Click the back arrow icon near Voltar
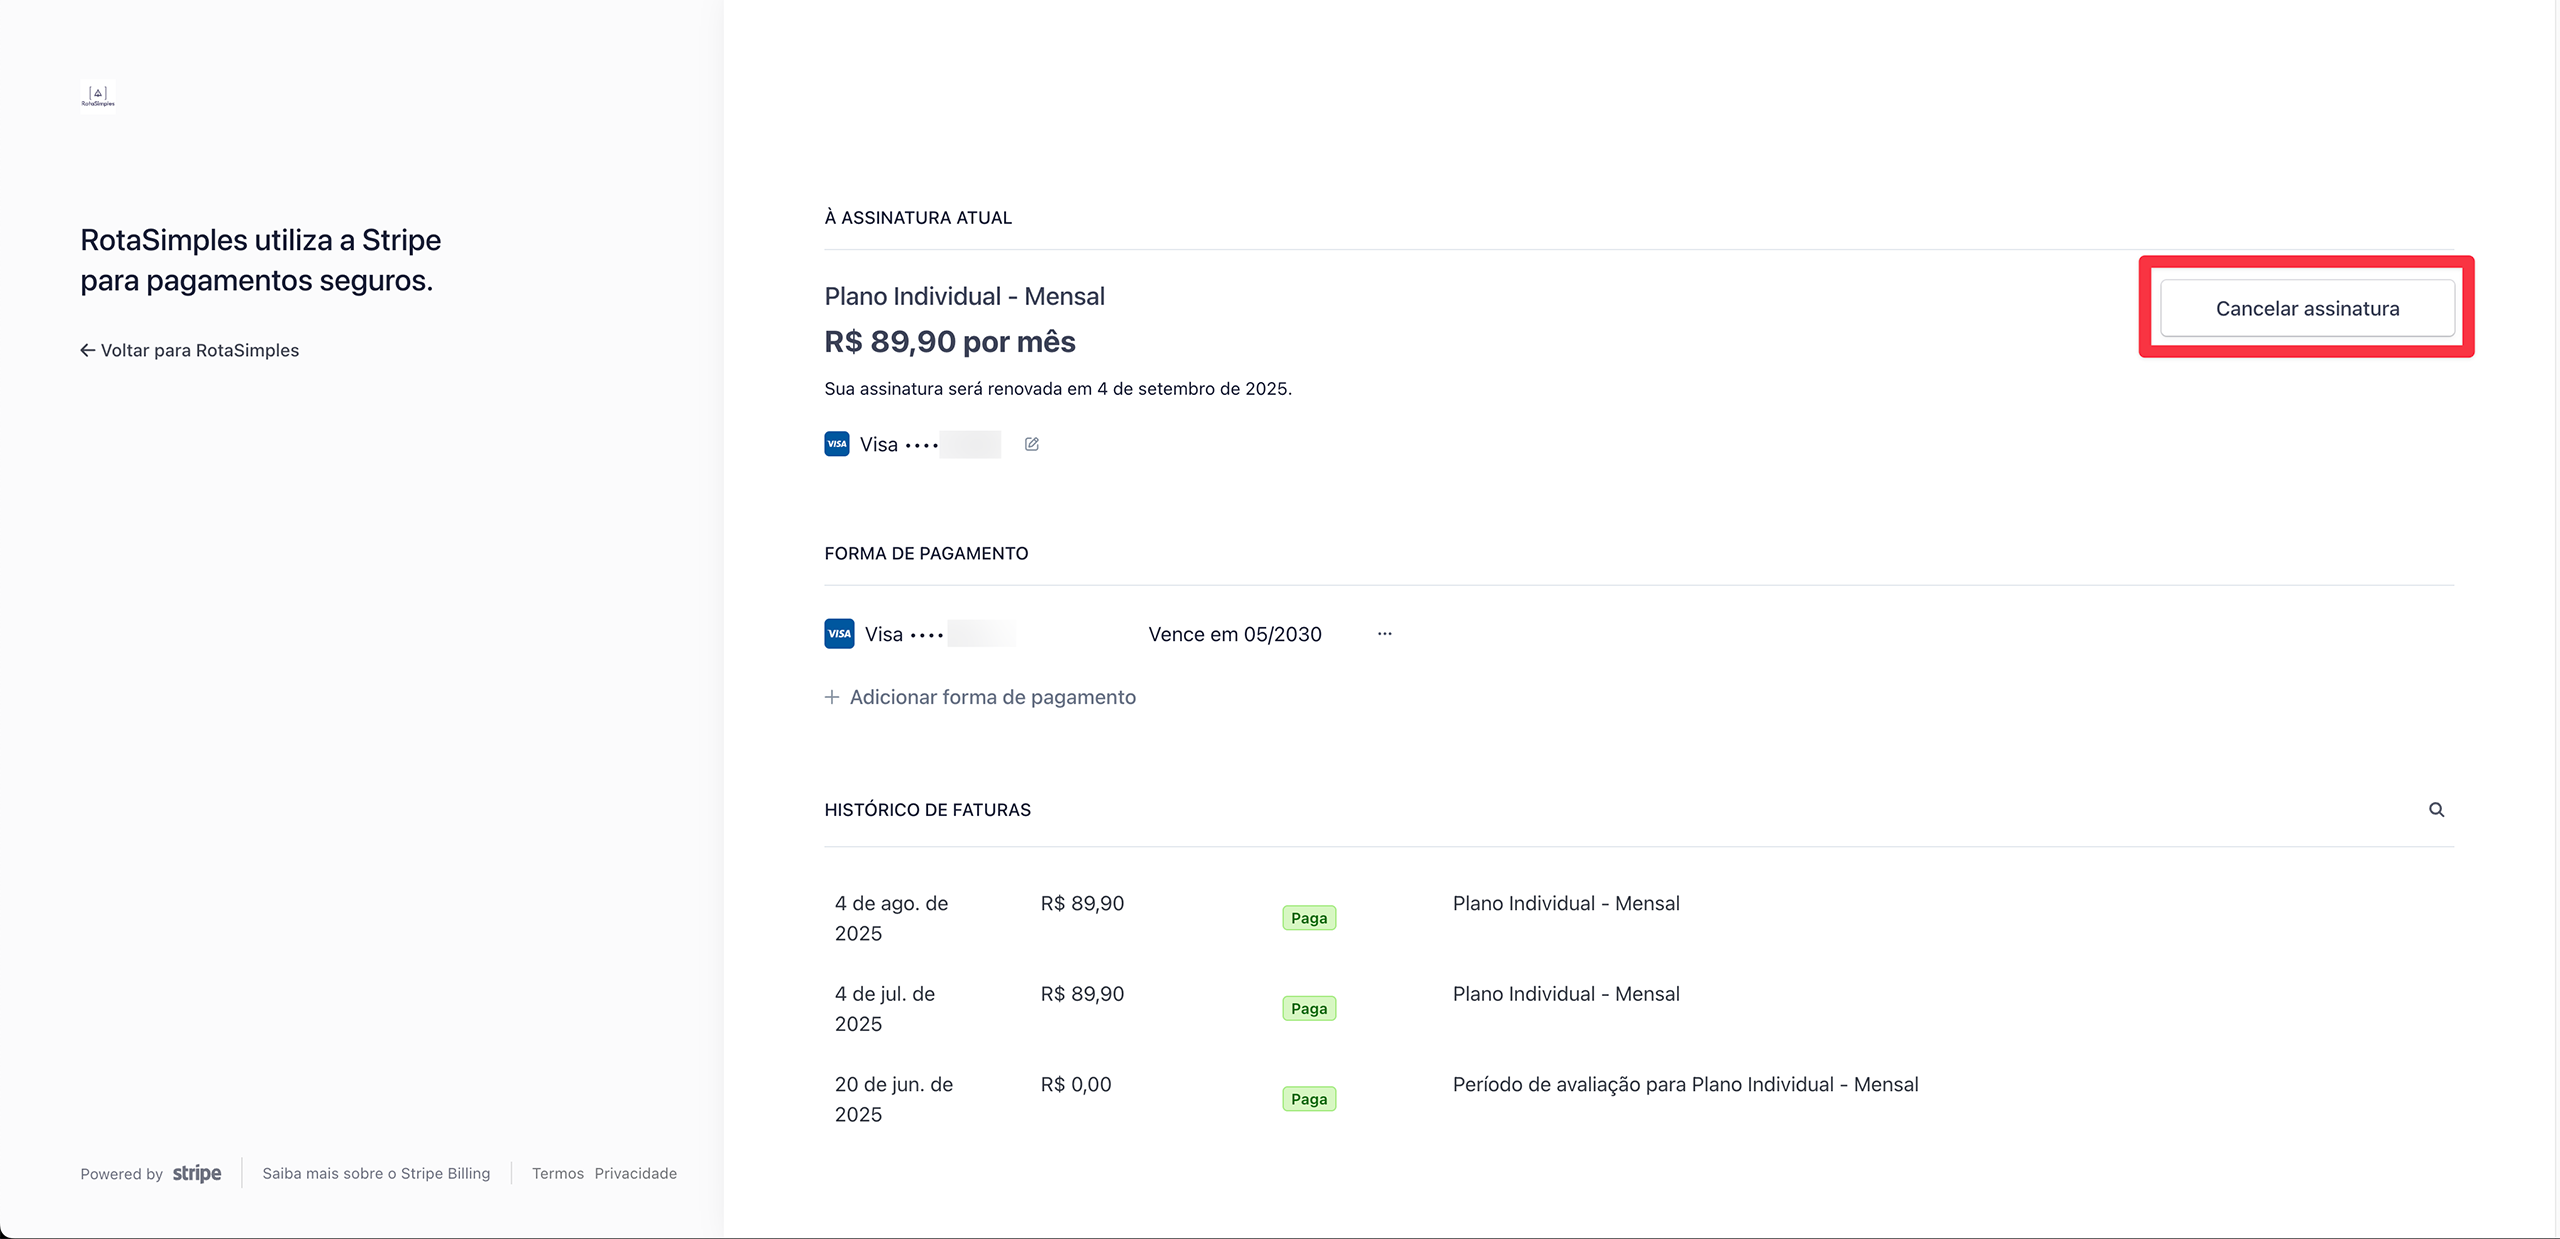 [88, 350]
